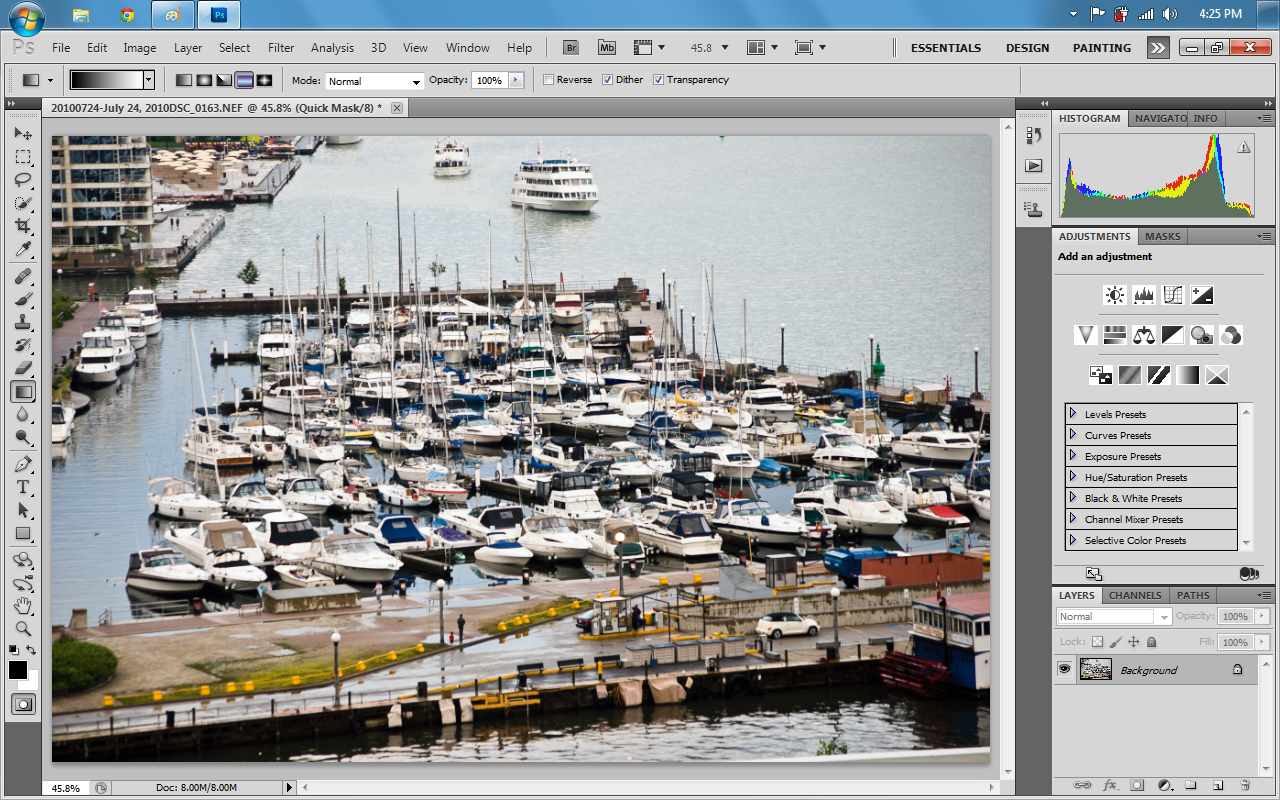The image size is (1280, 800).
Task: Open the Opacity slider arrow in options bar
Action: [516, 80]
